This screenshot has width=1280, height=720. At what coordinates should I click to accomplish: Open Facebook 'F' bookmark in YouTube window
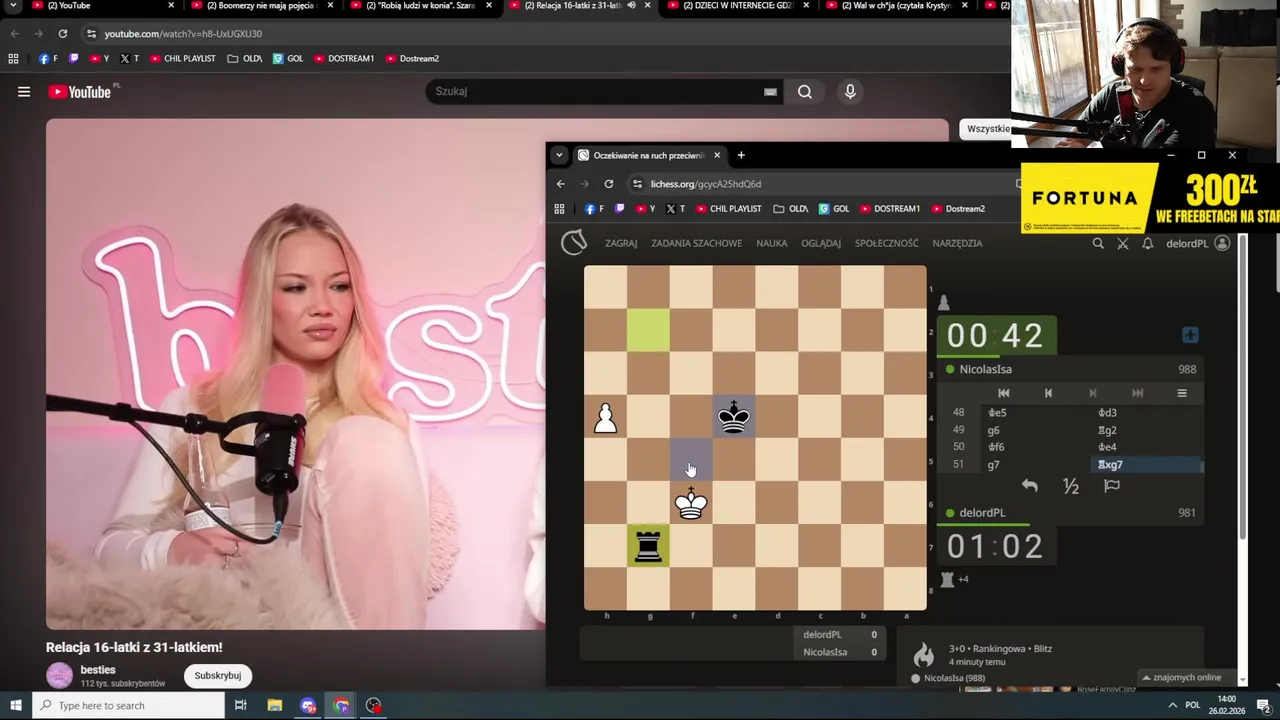(48, 58)
